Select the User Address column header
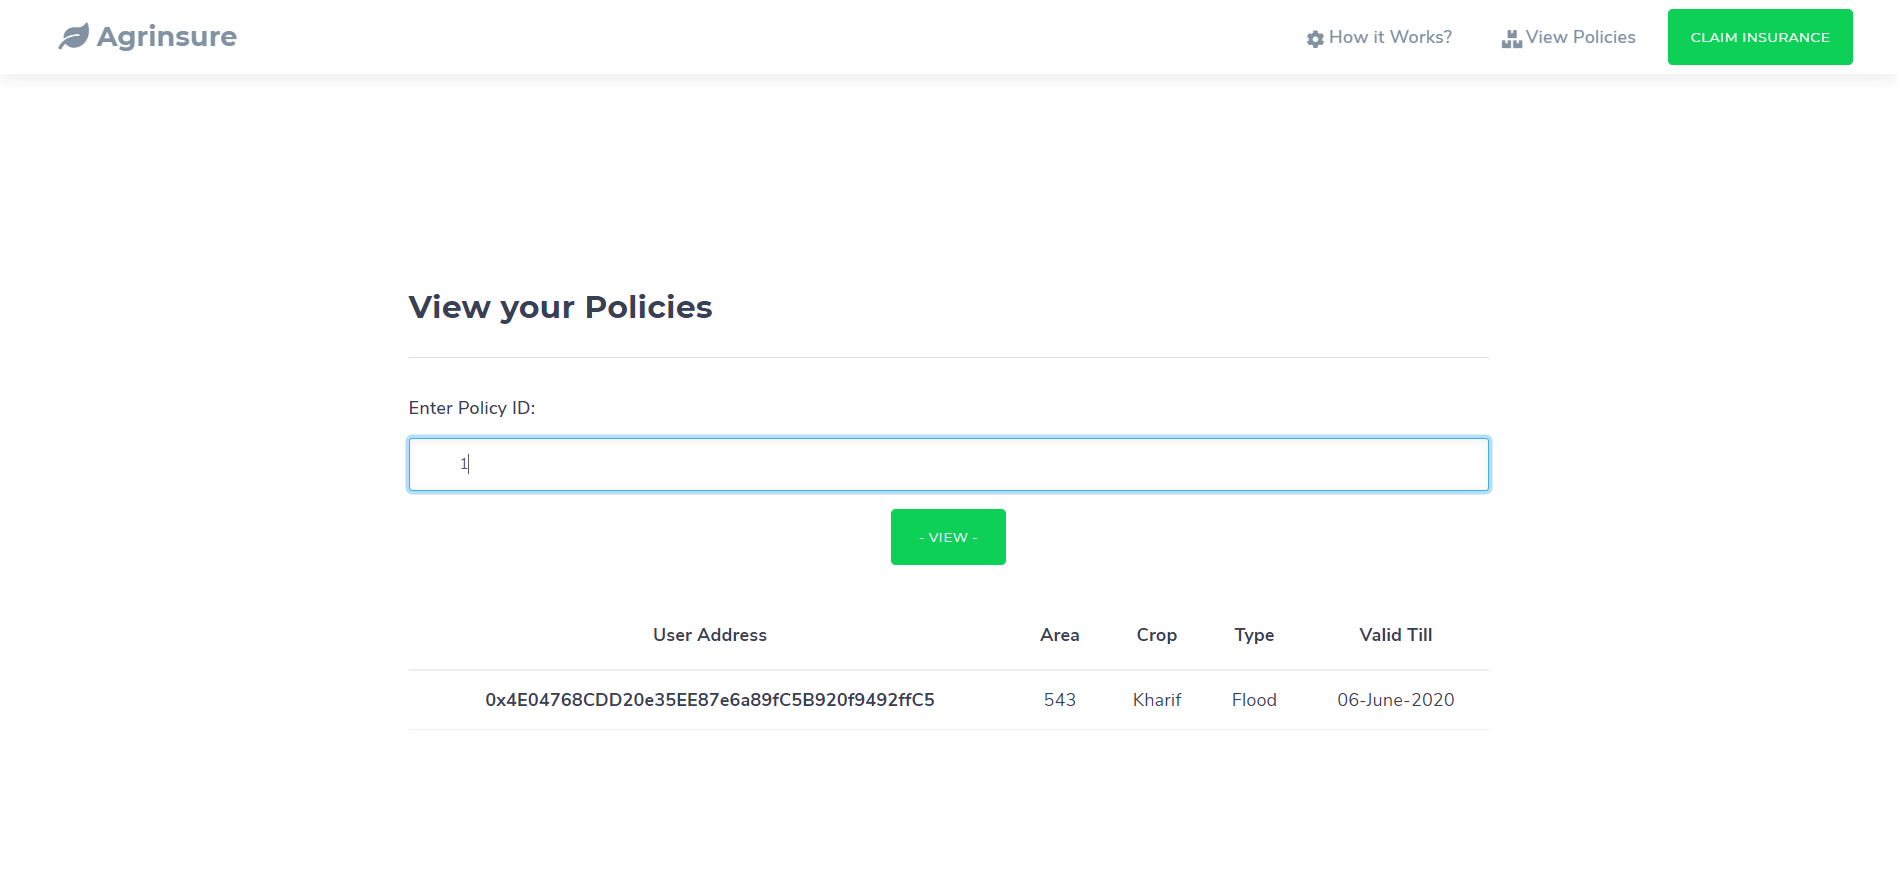 click(710, 635)
